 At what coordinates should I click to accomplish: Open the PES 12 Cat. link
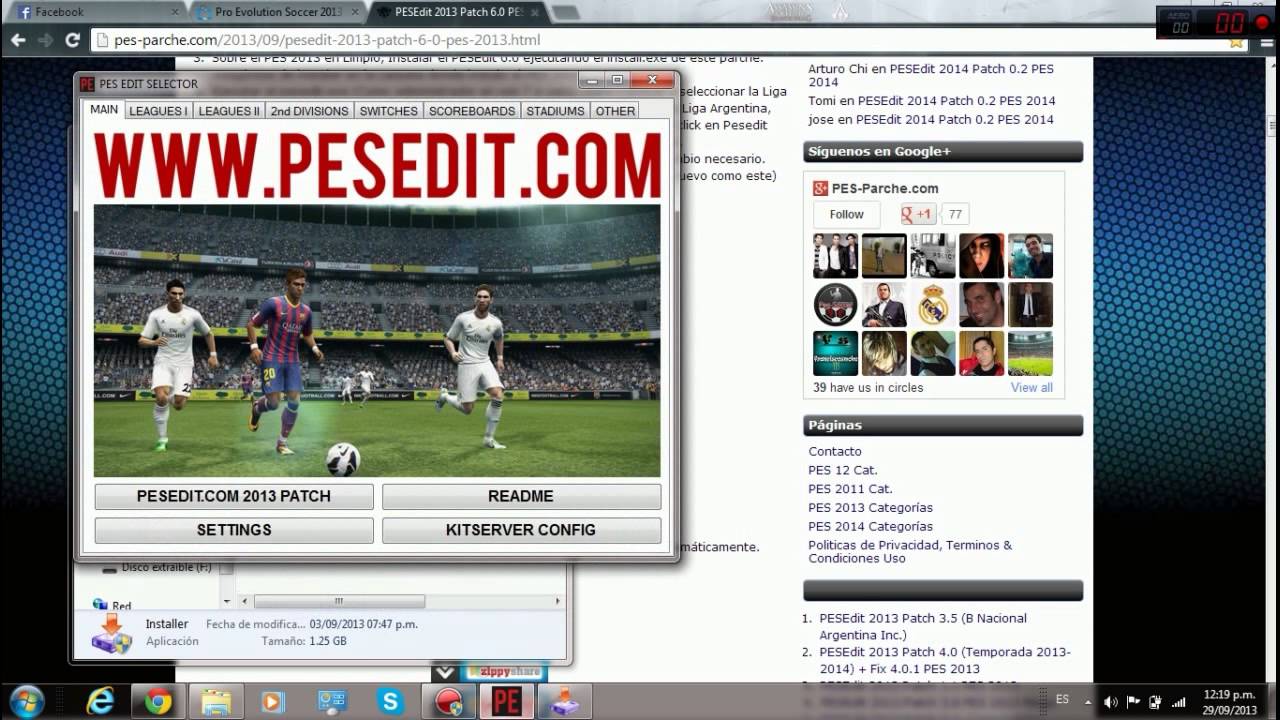pyautogui.click(x=843, y=470)
